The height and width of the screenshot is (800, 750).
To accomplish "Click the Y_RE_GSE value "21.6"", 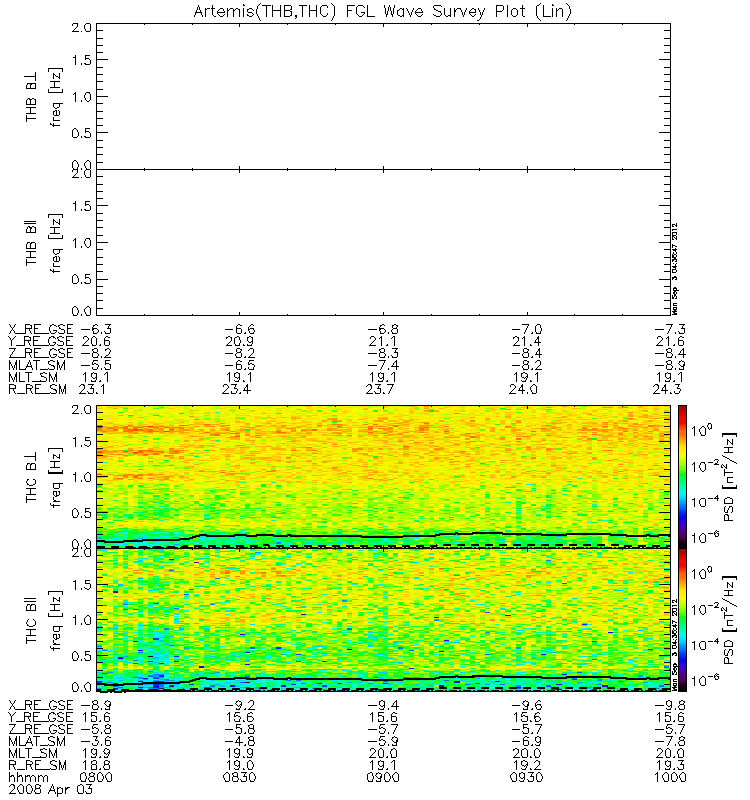I will [670, 341].
